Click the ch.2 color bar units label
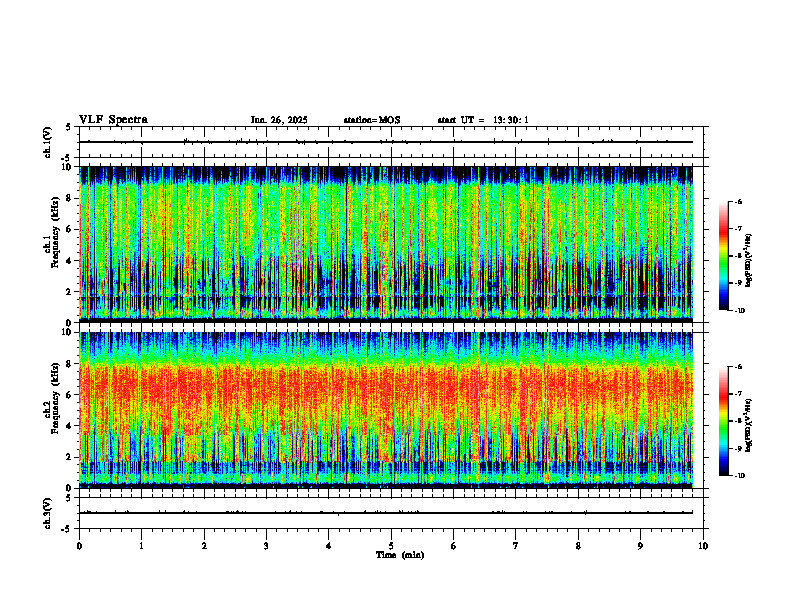The image size is (792, 612). click(749, 425)
